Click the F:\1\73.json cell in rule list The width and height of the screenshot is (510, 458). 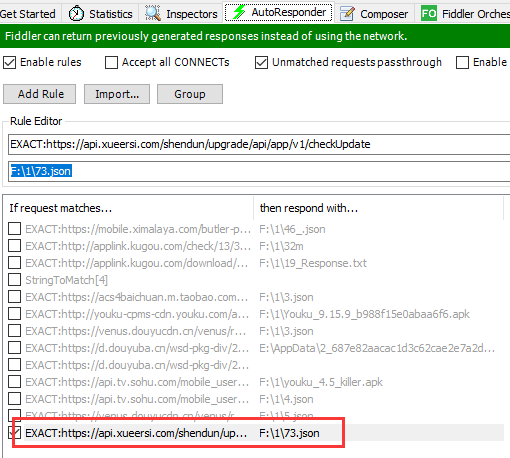pos(289,433)
